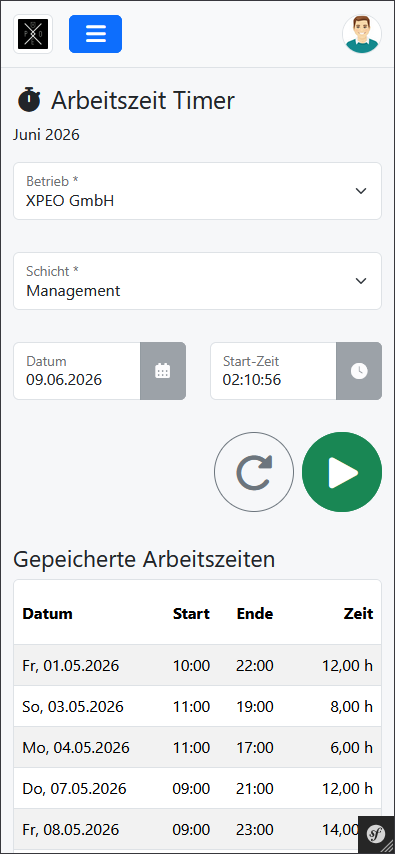Click end time 23:00 on 08.05.2026
This screenshot has height=854, width=395.
pos(255,830)
